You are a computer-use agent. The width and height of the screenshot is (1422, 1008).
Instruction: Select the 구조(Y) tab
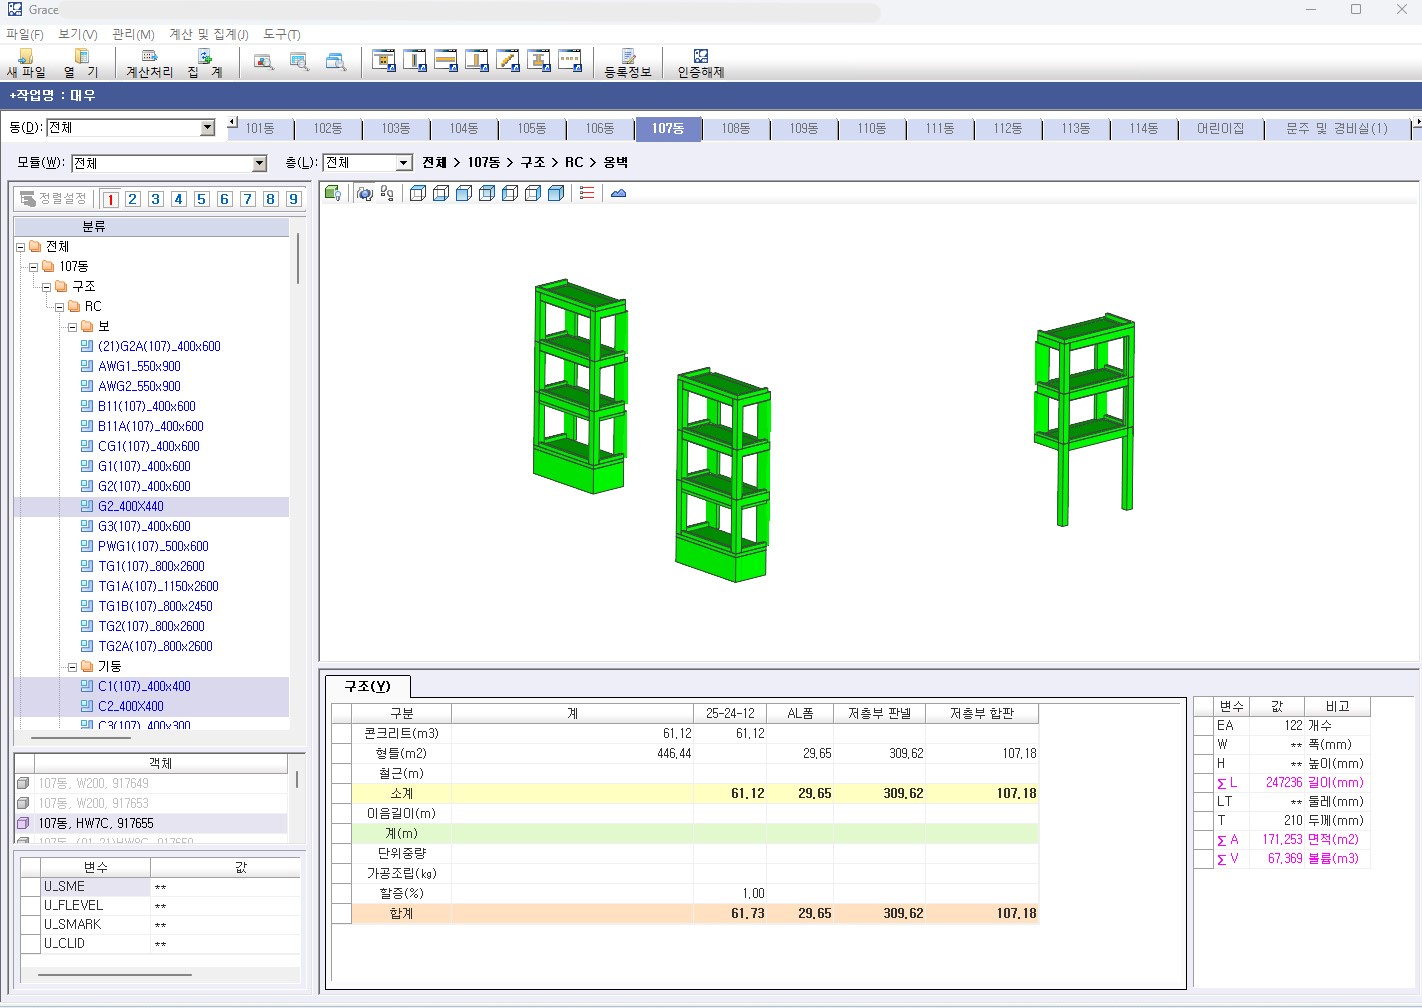click(x=368, y=686)
